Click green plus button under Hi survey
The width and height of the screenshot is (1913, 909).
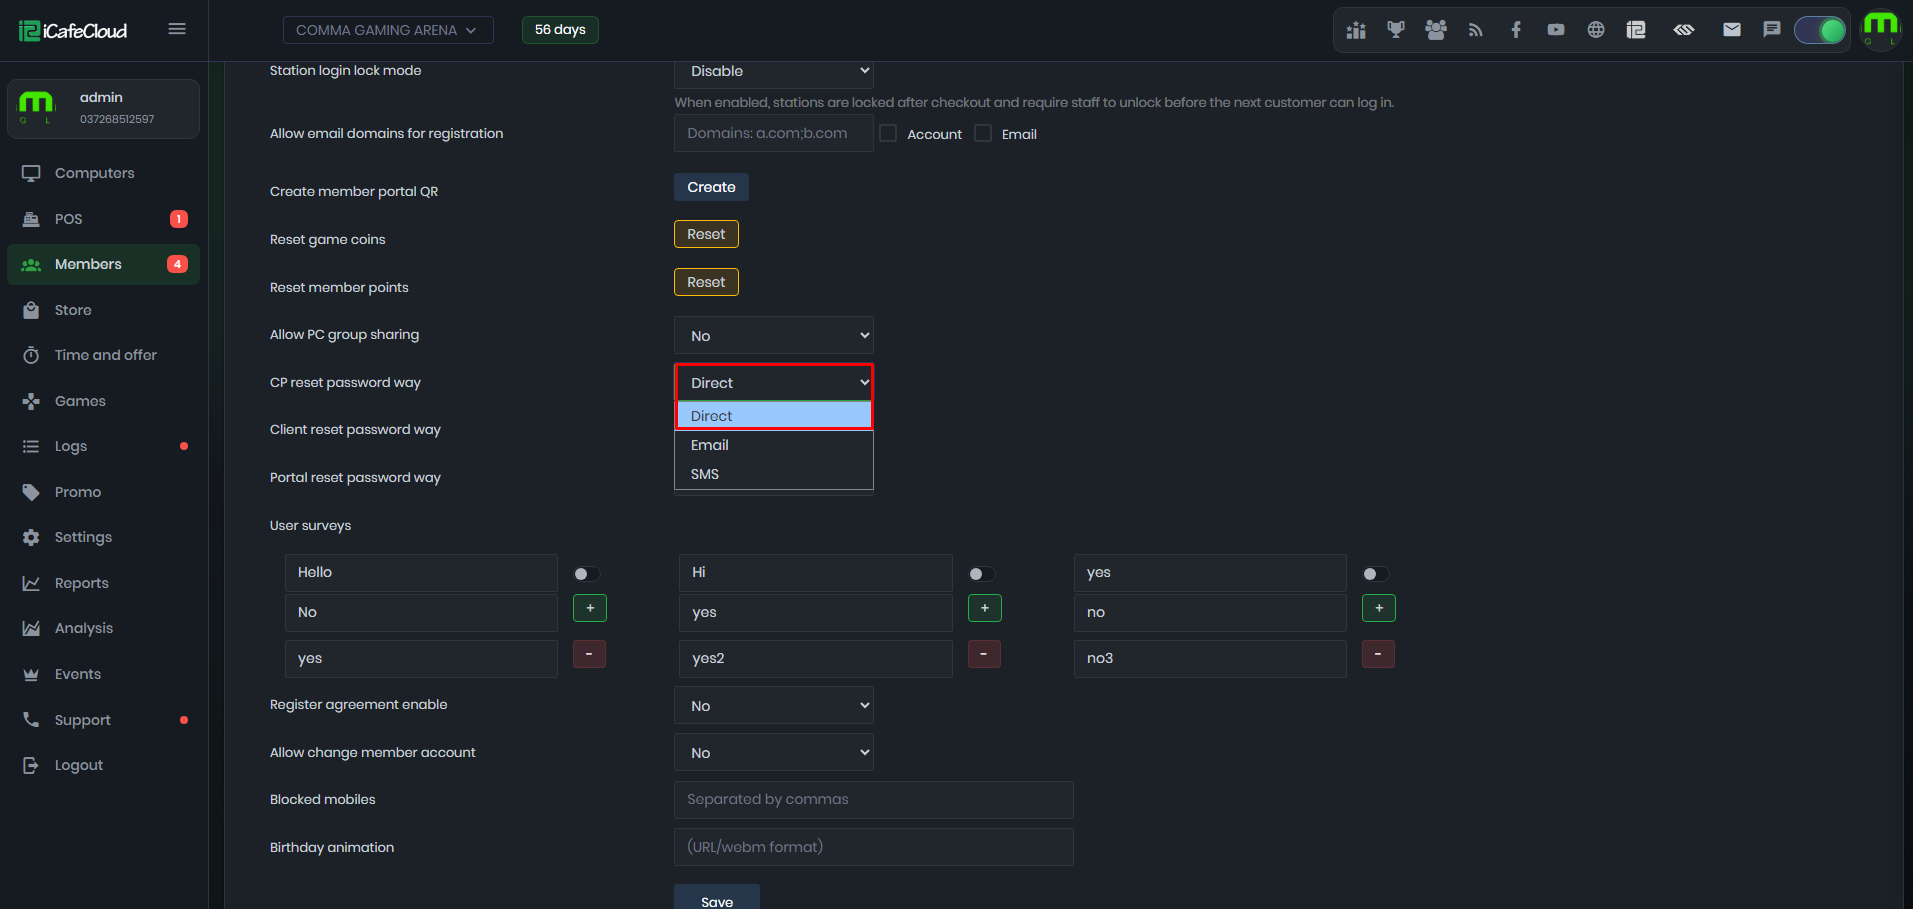pos(985,608)
